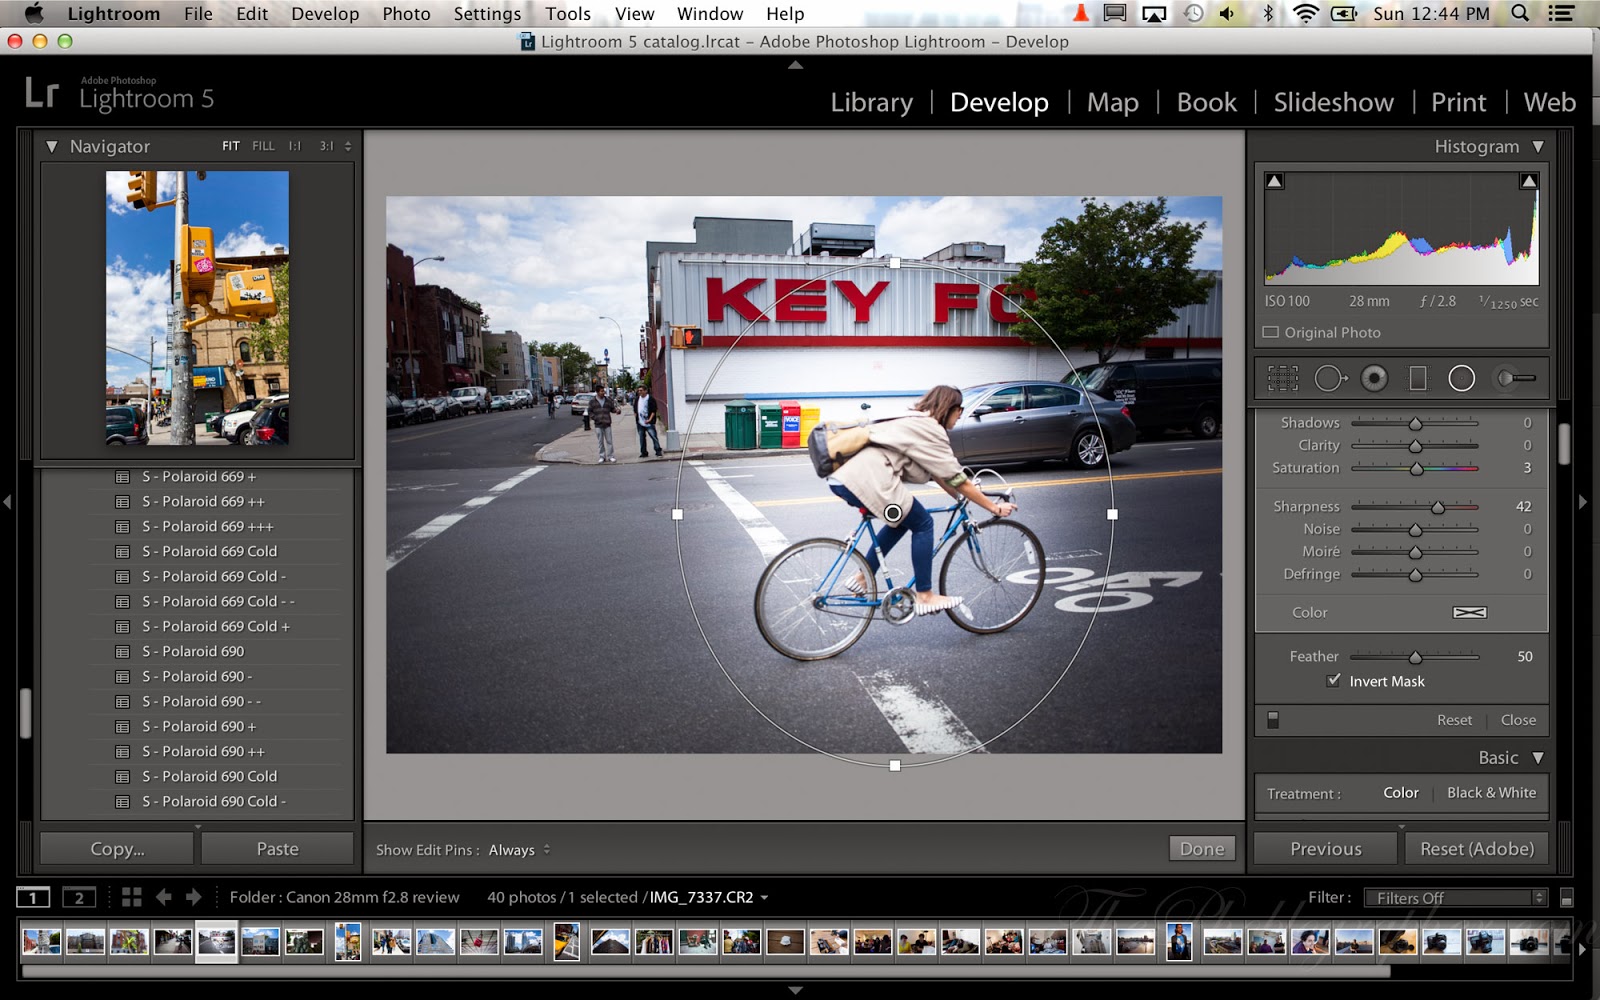Click the Done button
Viewport: 1600px width, 1000px height.
point(1201,848)
